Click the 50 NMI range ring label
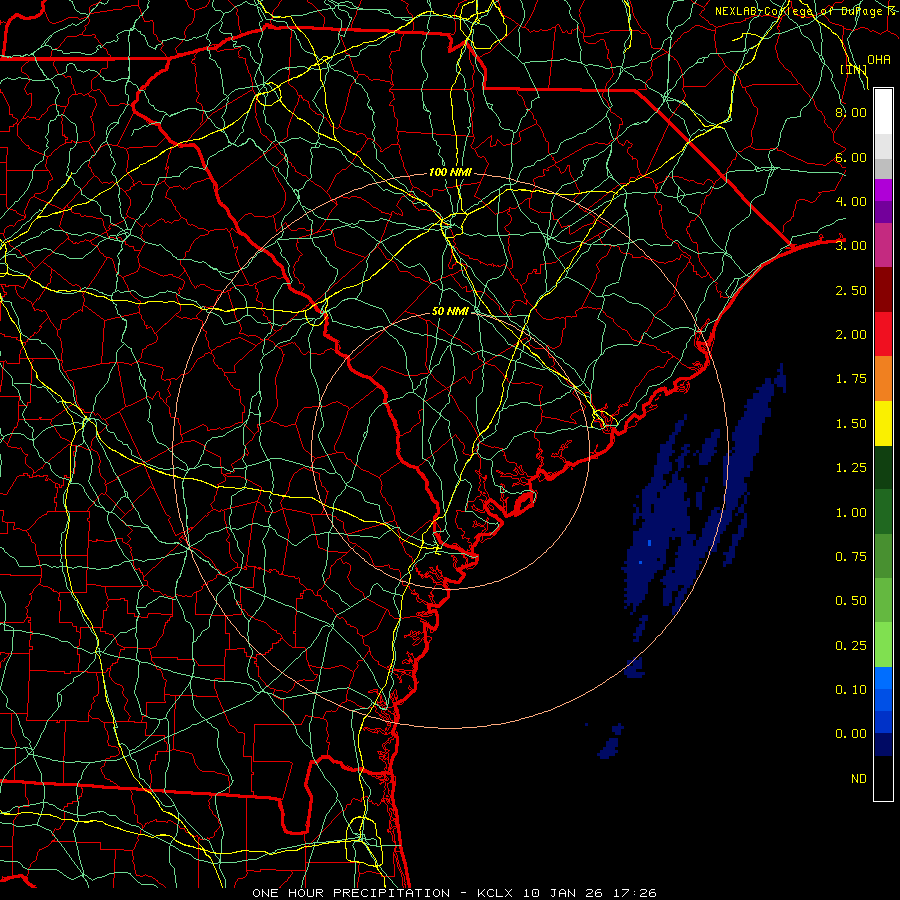Viewport: 900px width, 900px height. click(450, 311)
